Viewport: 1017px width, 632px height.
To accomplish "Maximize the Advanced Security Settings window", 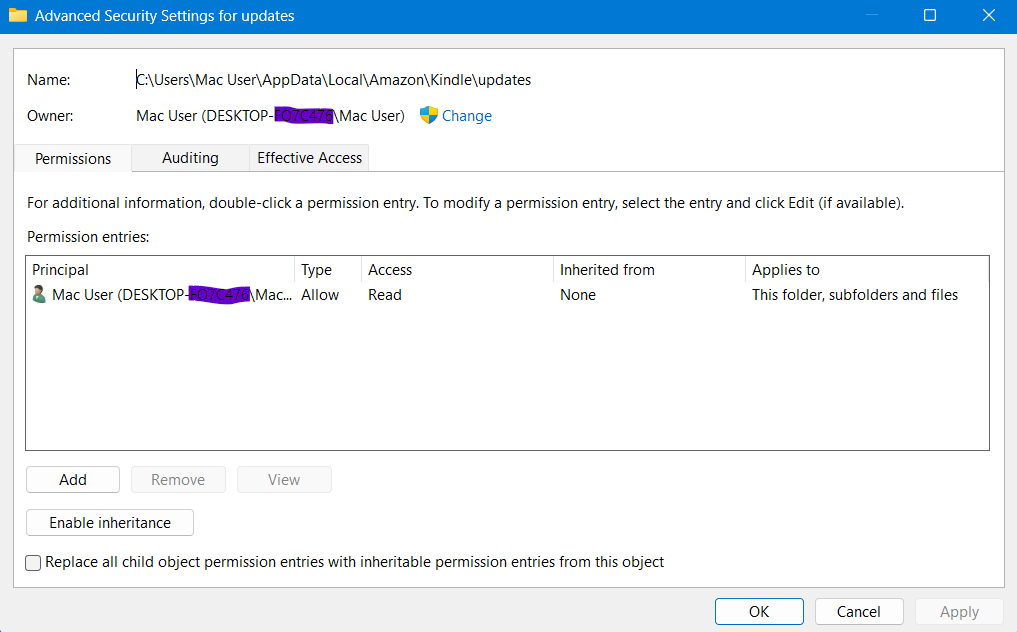I will [x=930, y=16].
